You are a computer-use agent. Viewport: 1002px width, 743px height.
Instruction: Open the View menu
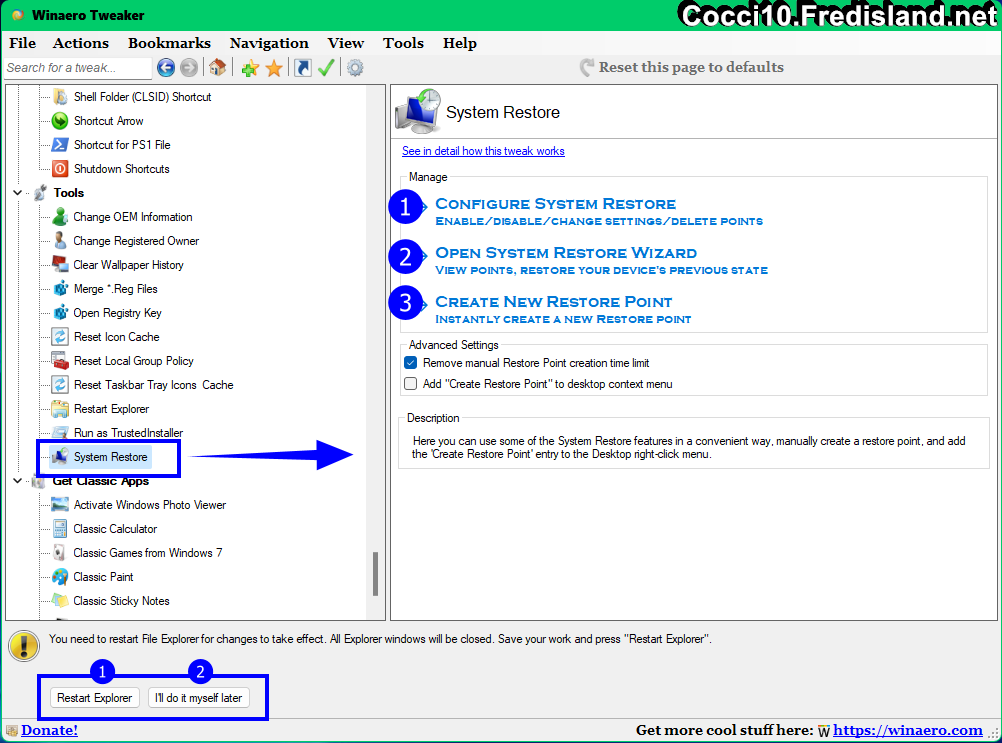346,43
